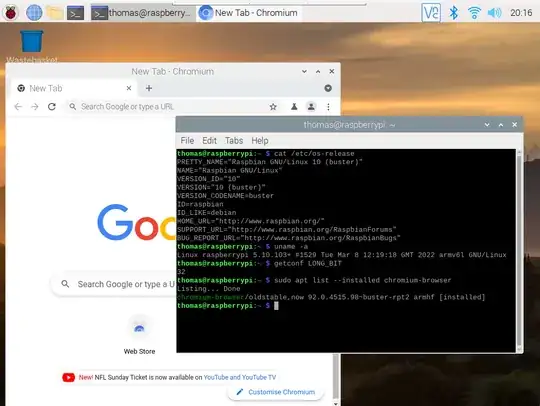
Task: Switch to thomas@raspberry terminal taskbar entry
Action: point(142,13)
